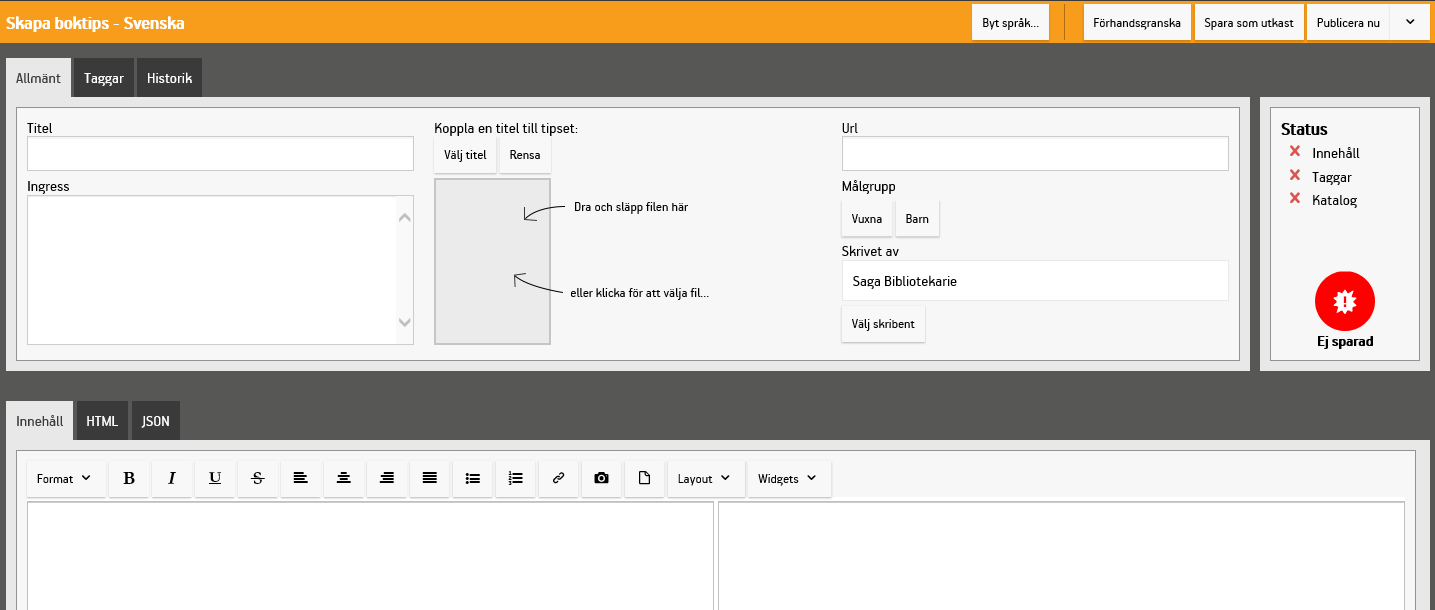Click the red X beside Taggar status
1435x610 pixels.
[1294, 176]
